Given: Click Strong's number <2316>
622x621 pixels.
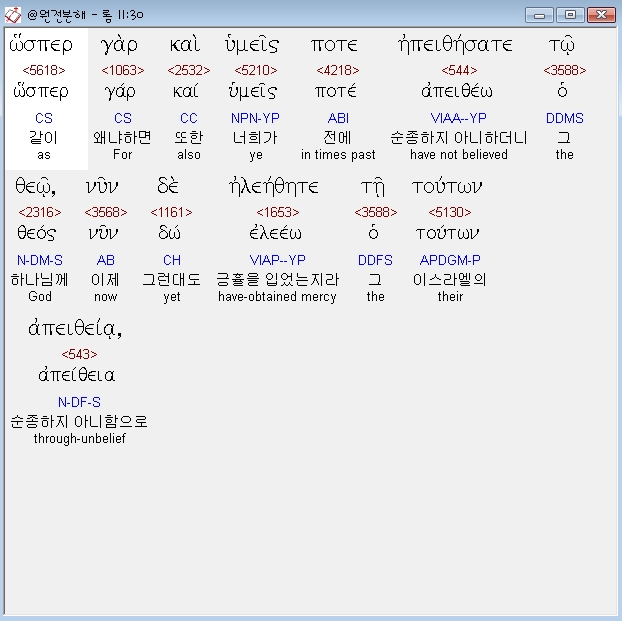Looking at the screenshot, I should pyautogui.click(x=40, y=212).
